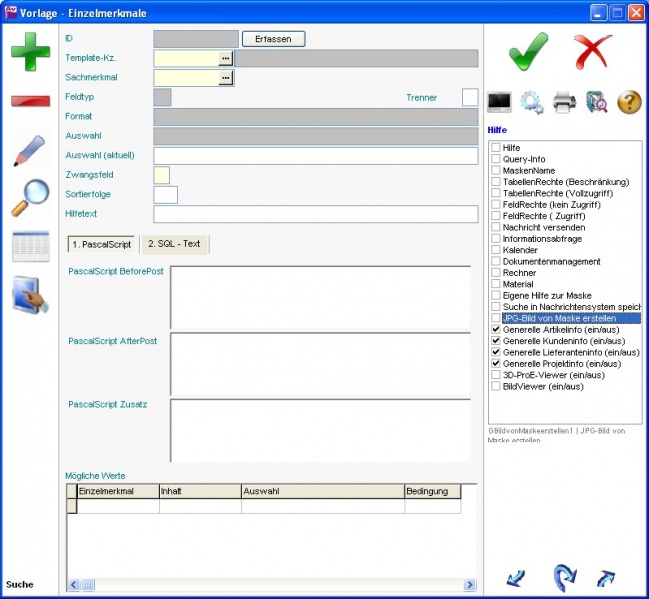The width and height of the screenshot is (649, 599).
Task: Open help via the question mark icon
Action: point(629,101)
